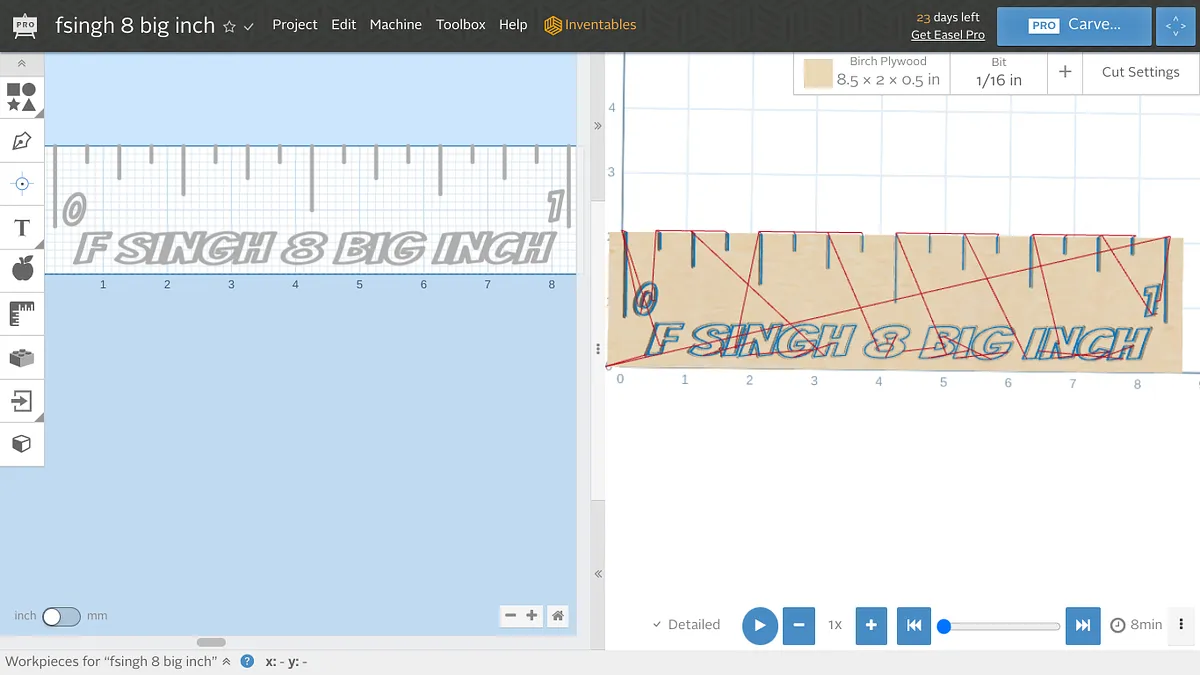Open the Machine menu
This screenshot has height=675, width=1200.
tap(396, 25)
